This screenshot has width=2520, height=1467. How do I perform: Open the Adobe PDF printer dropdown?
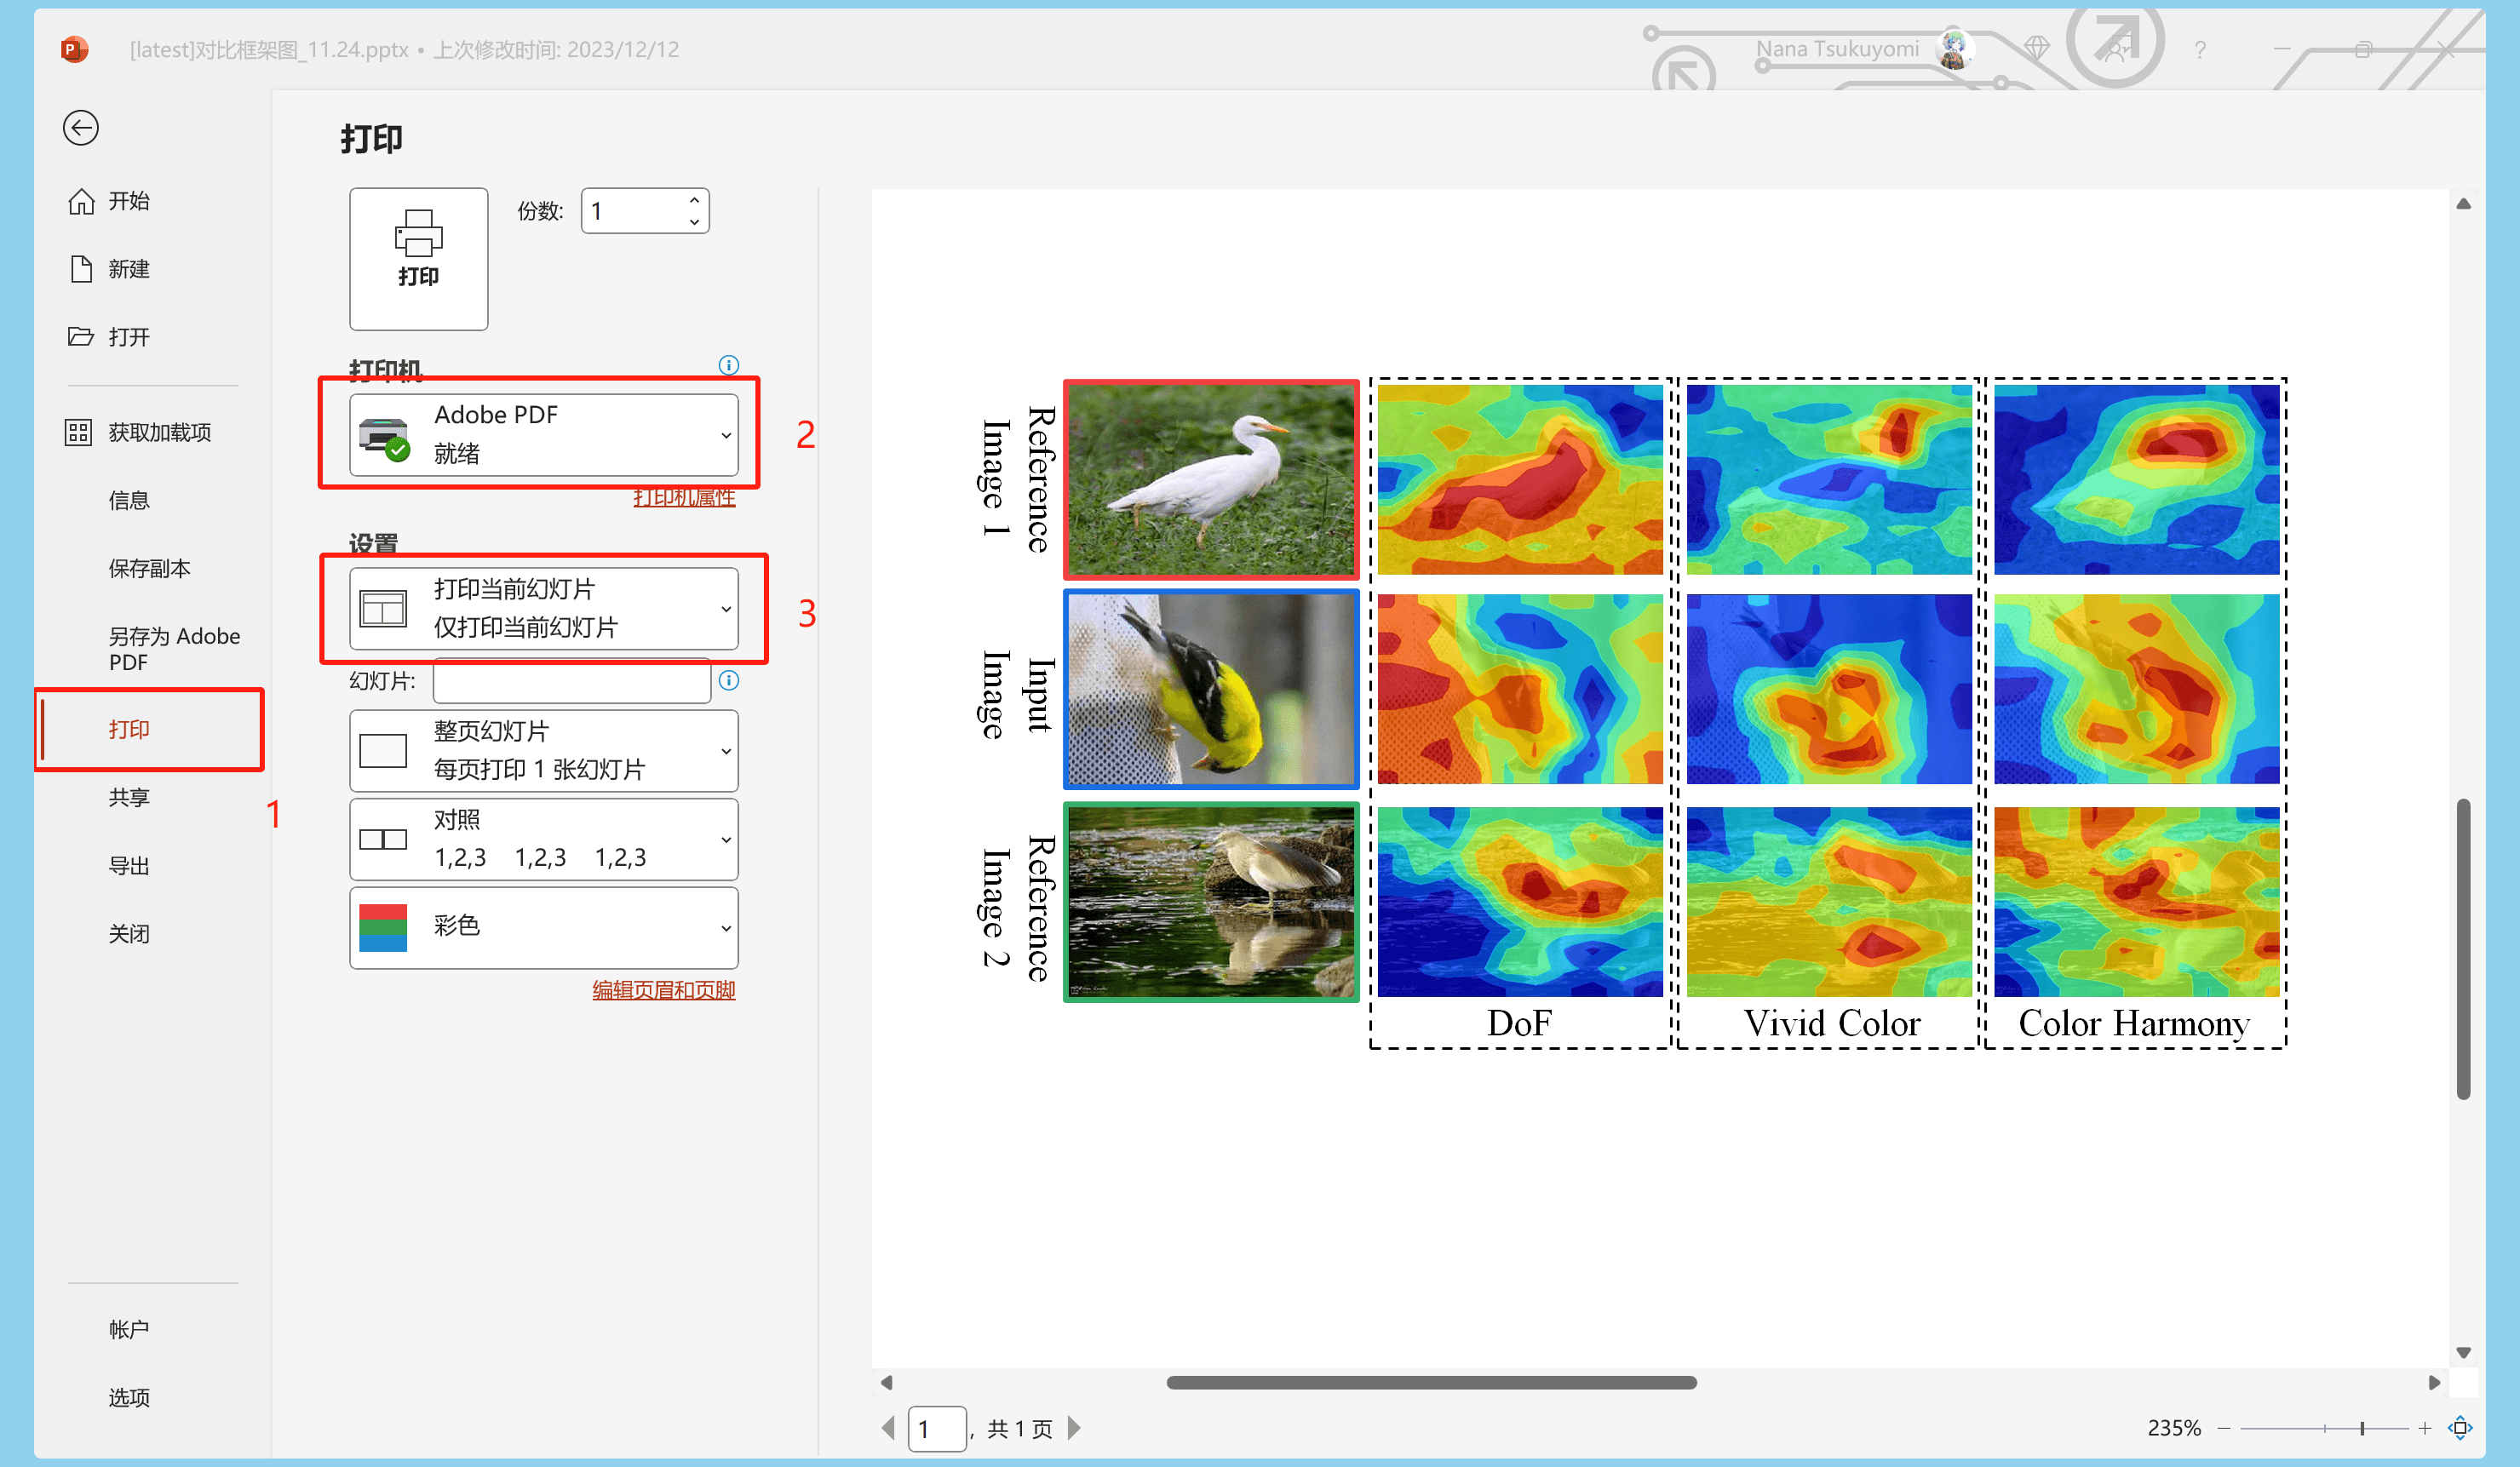coord(543,434)
